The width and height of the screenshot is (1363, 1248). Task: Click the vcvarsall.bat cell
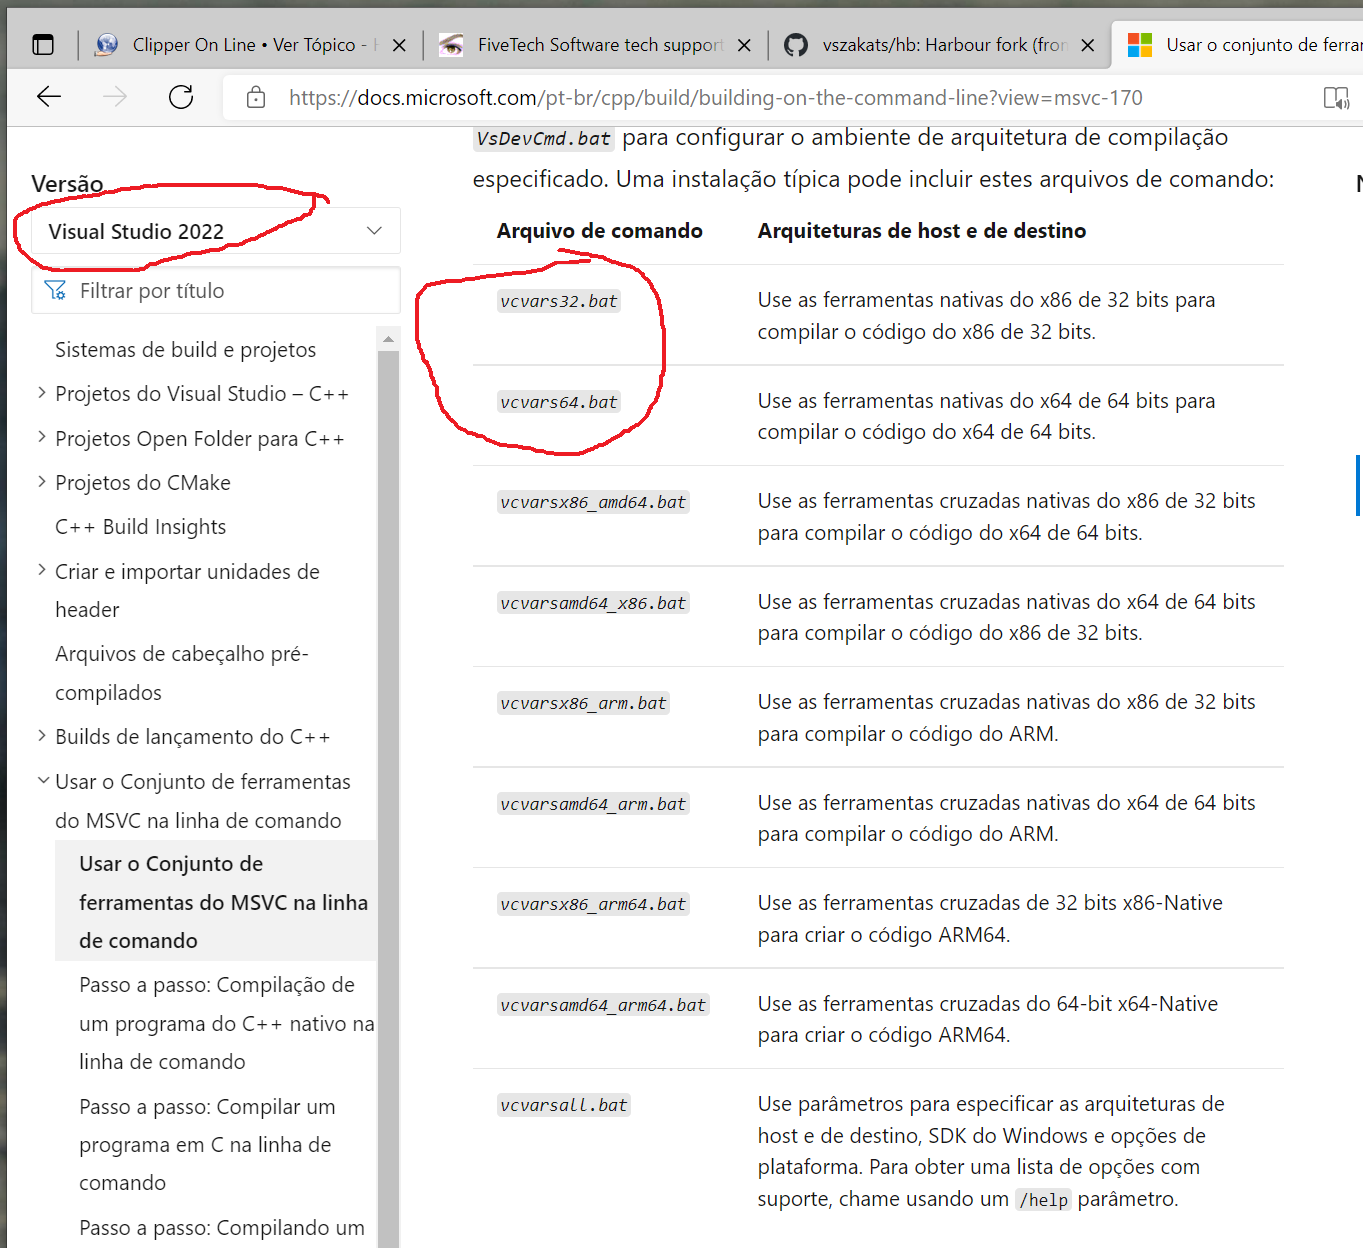coord(564,1105)
